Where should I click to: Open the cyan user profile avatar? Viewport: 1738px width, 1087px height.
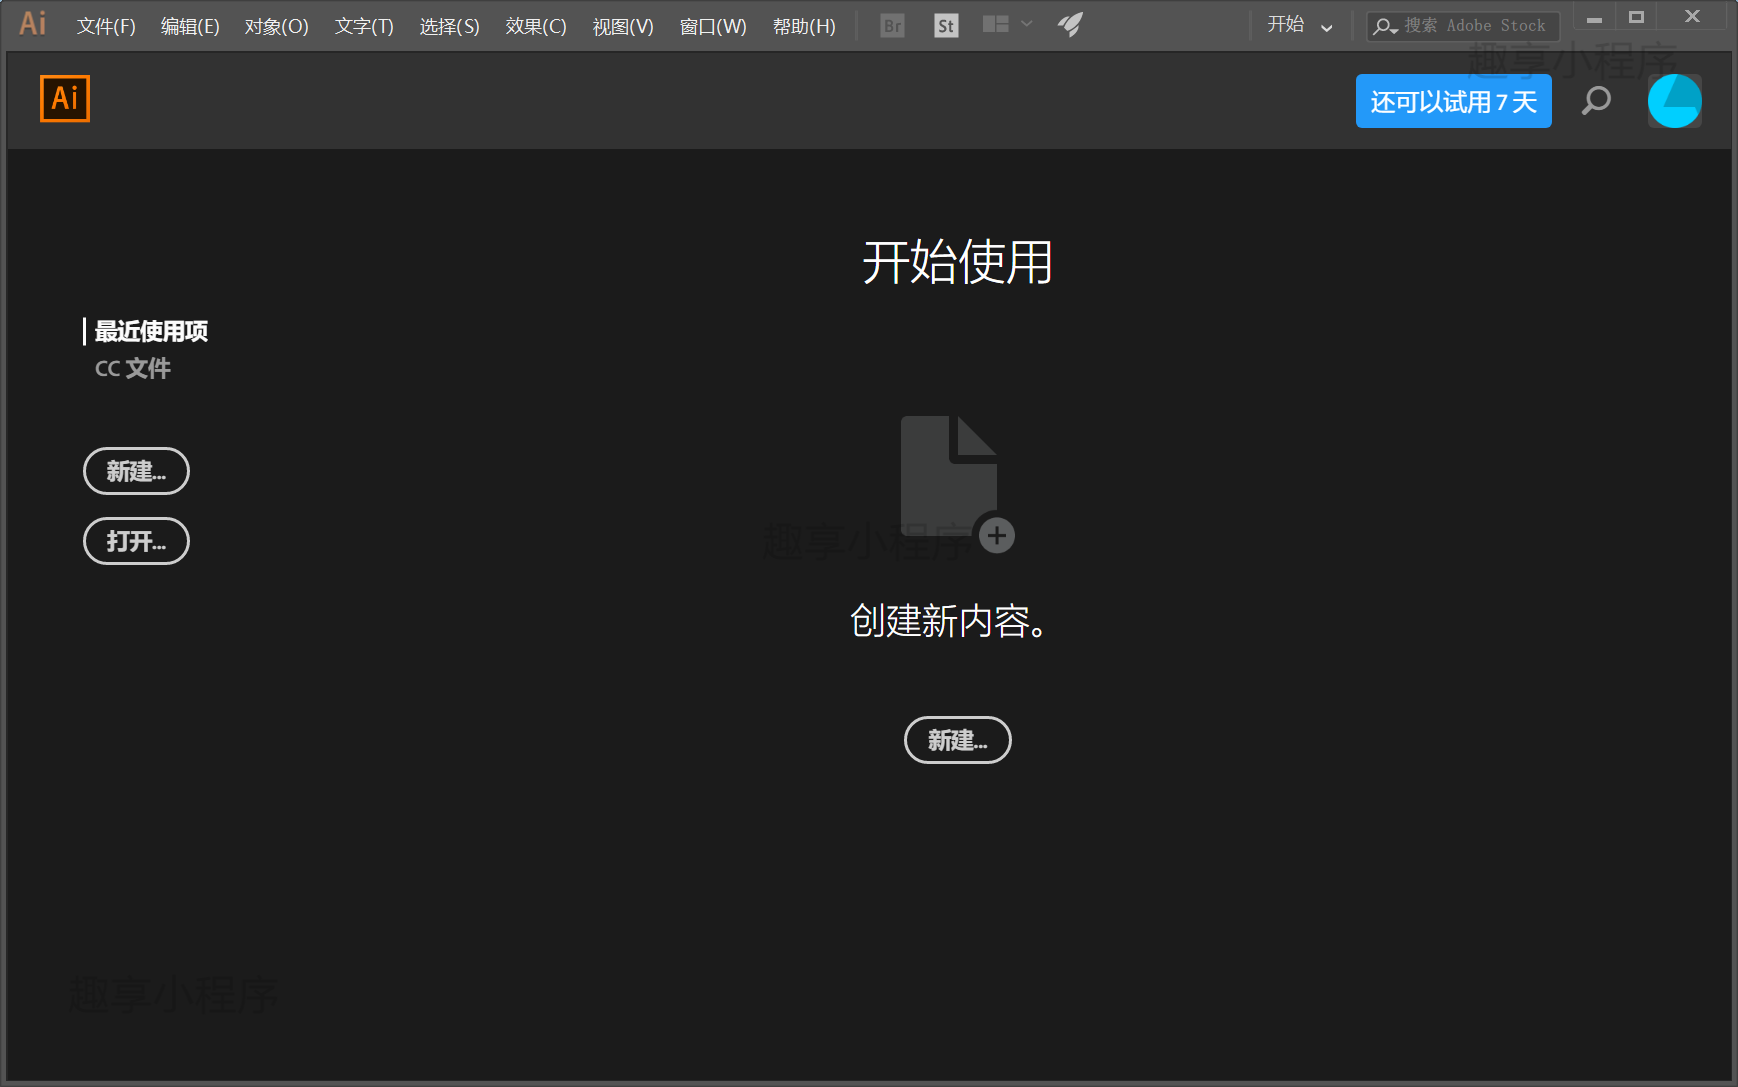click(1675, 101)
